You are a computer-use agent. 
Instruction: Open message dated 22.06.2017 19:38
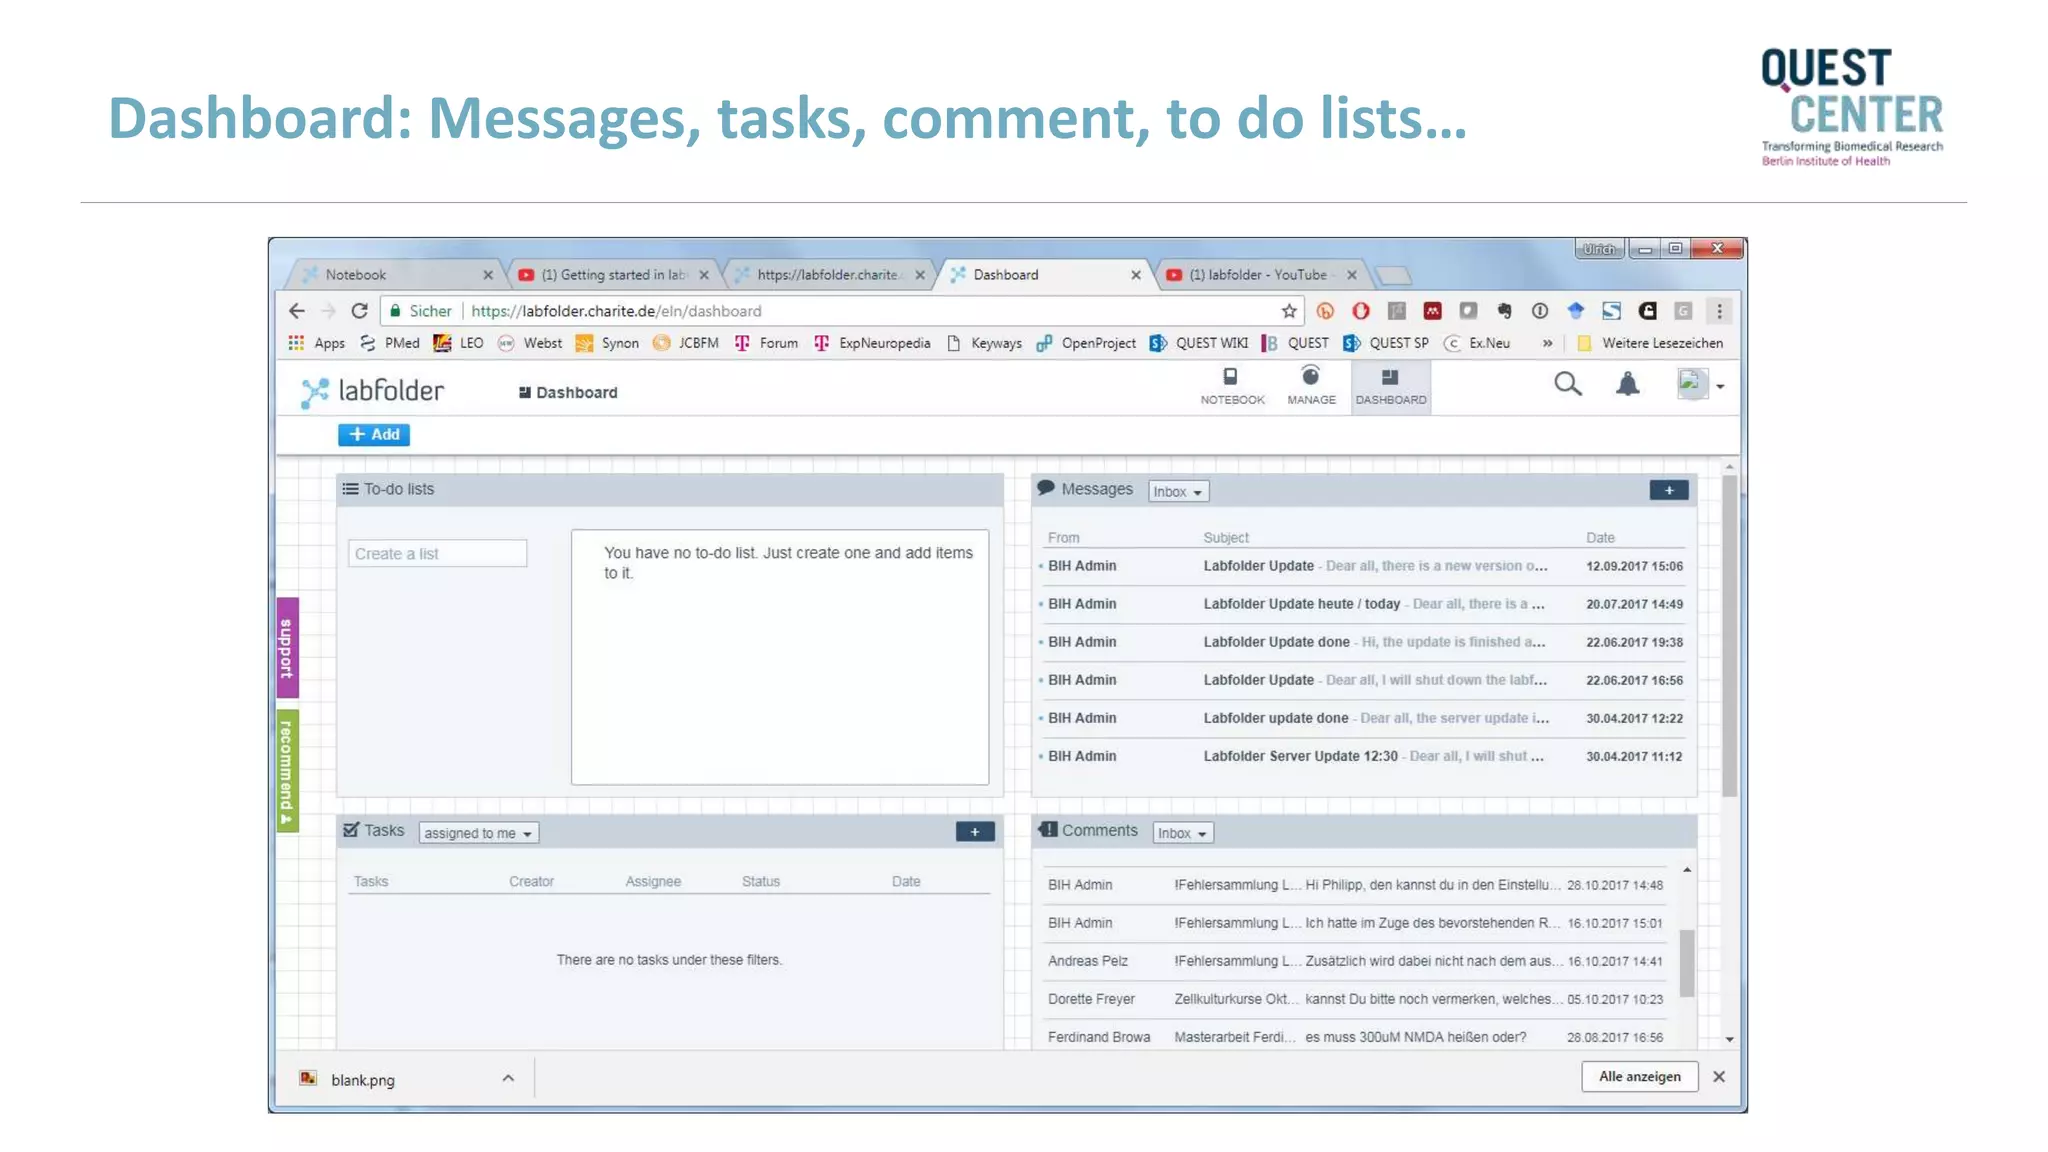(1362, 642)
